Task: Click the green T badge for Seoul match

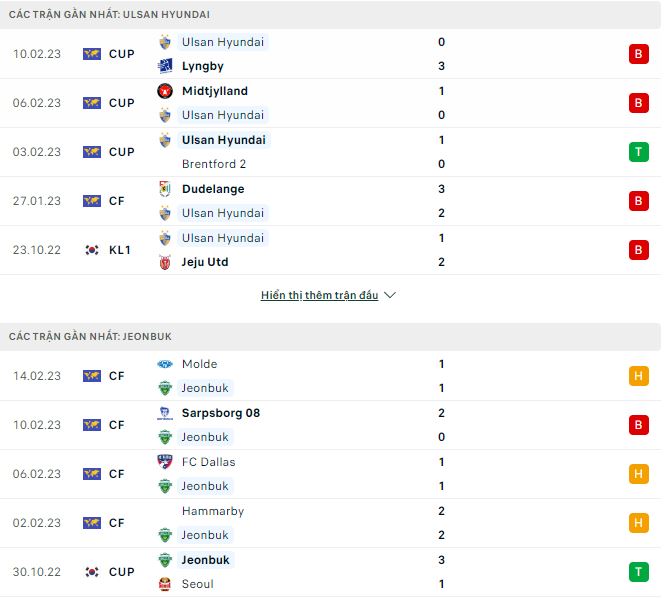Action: click(639, 572)
